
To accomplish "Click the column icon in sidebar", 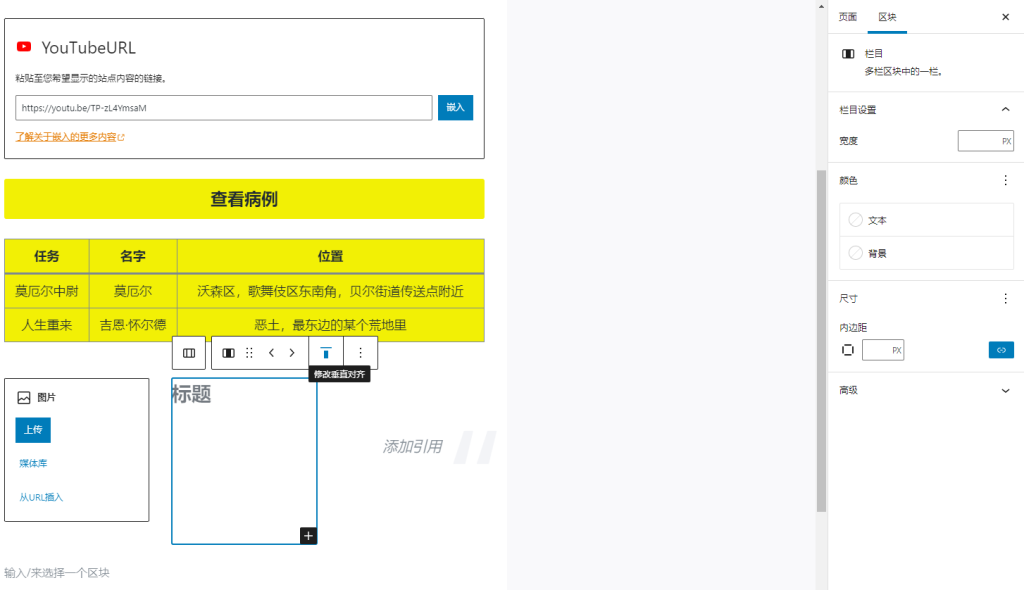I will [848, 54].
